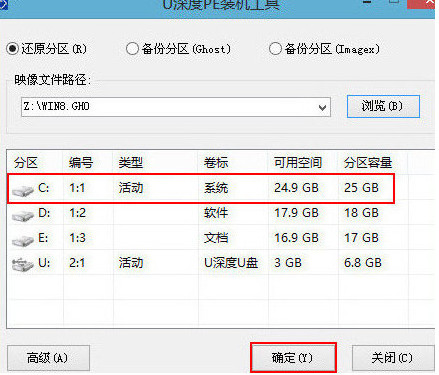This screenshot has height=375, width=439.
Task: Click the D: drive letter text
Action: (44, 213)
